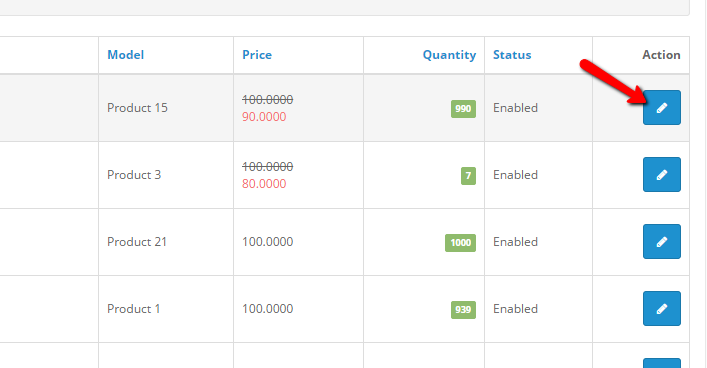Click the quantity badge showing 7

[468, 176]
